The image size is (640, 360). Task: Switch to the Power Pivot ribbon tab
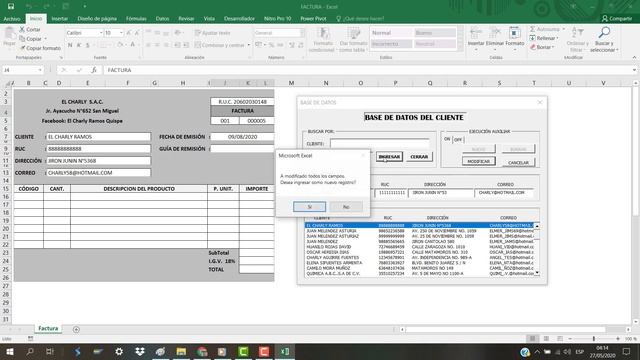pos(313,19)
